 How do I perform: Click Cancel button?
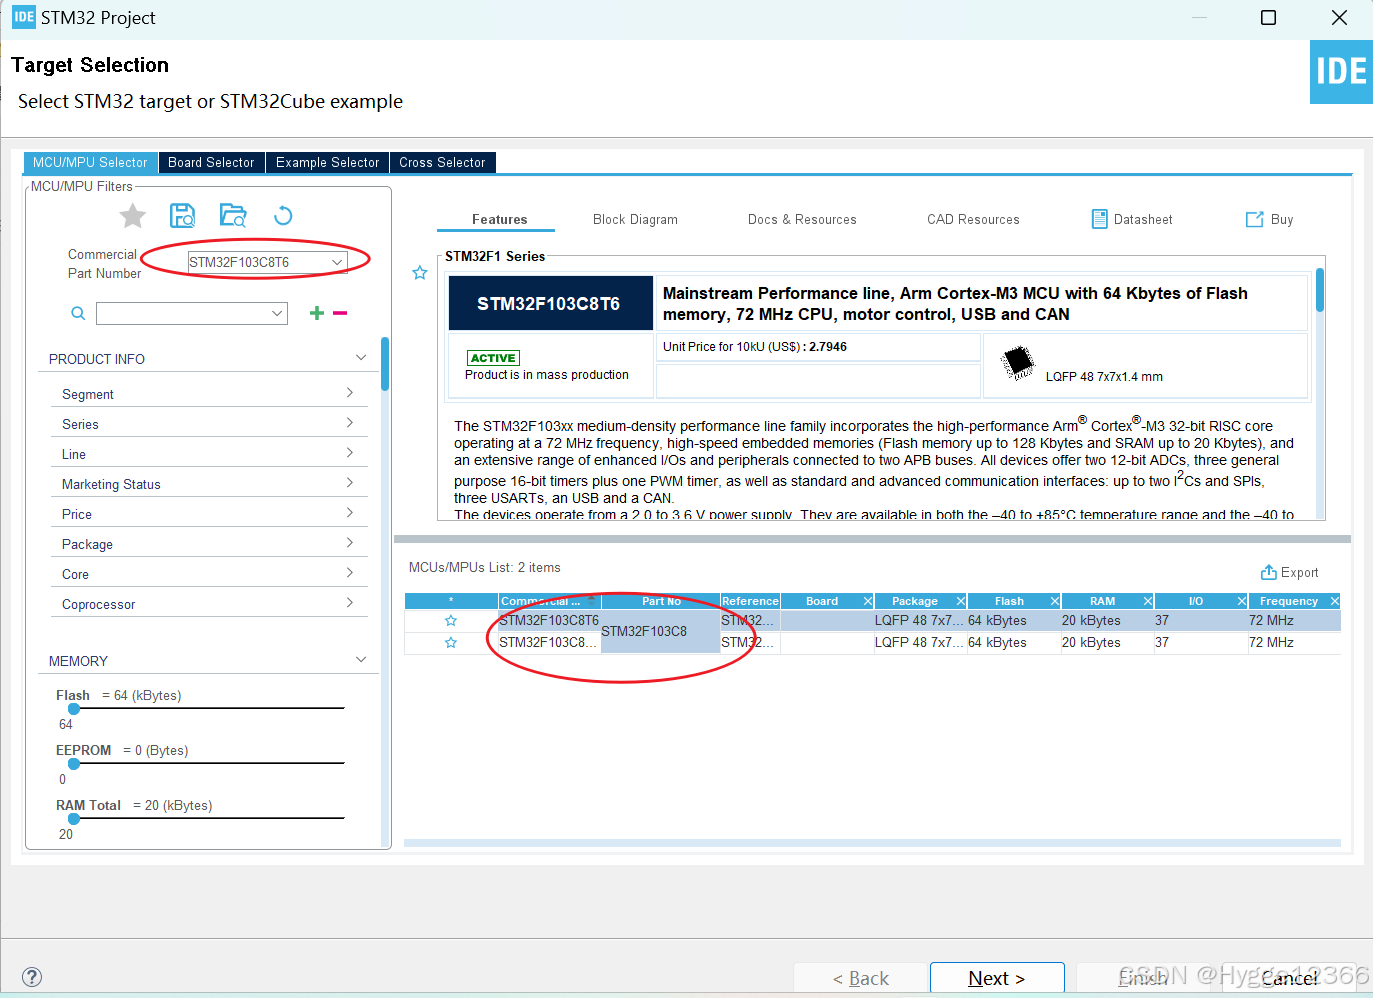[x=1289, y=978]
